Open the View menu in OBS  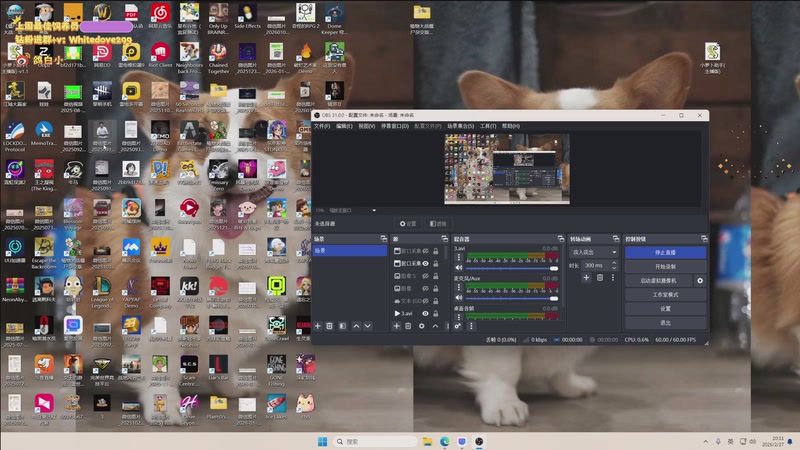click(x=367, y=126)
